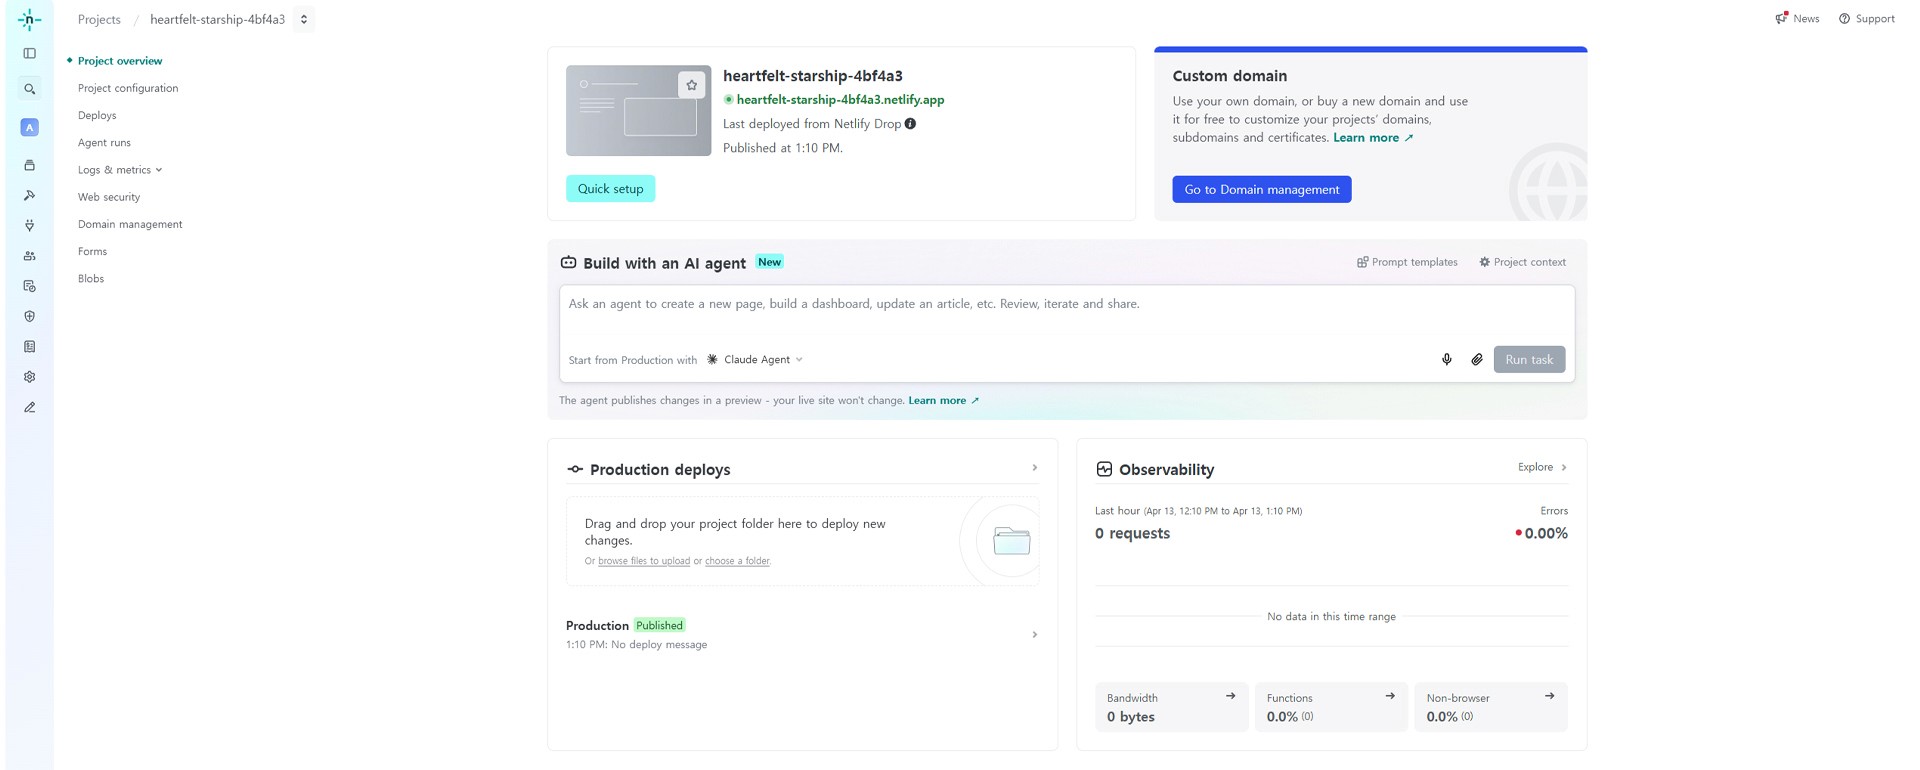Screen dimensions: 1920x770
Task: Click the Bandwidth arrow icon
Action: (1230, 696)
